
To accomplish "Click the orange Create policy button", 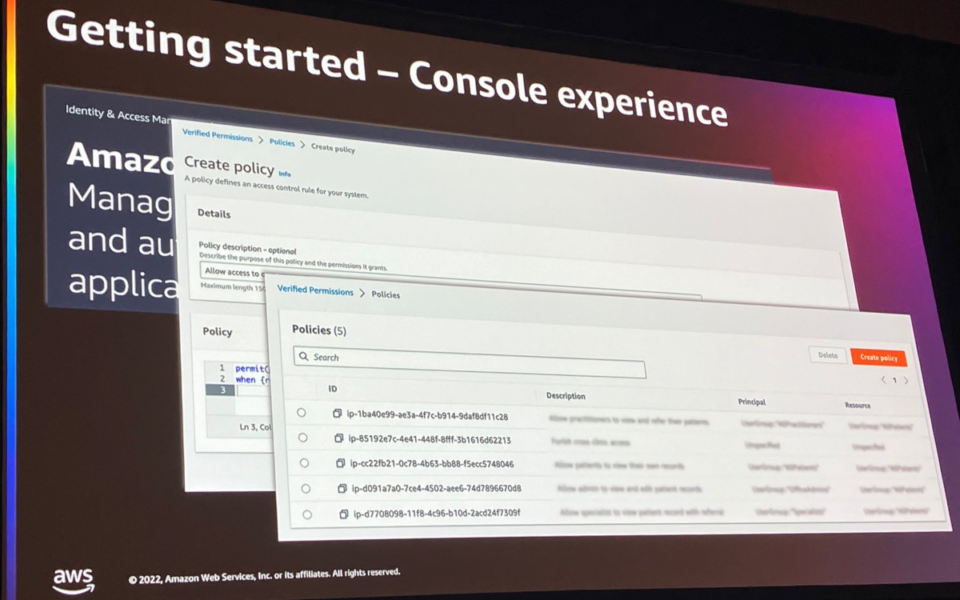I will click(x=879, y=358).
